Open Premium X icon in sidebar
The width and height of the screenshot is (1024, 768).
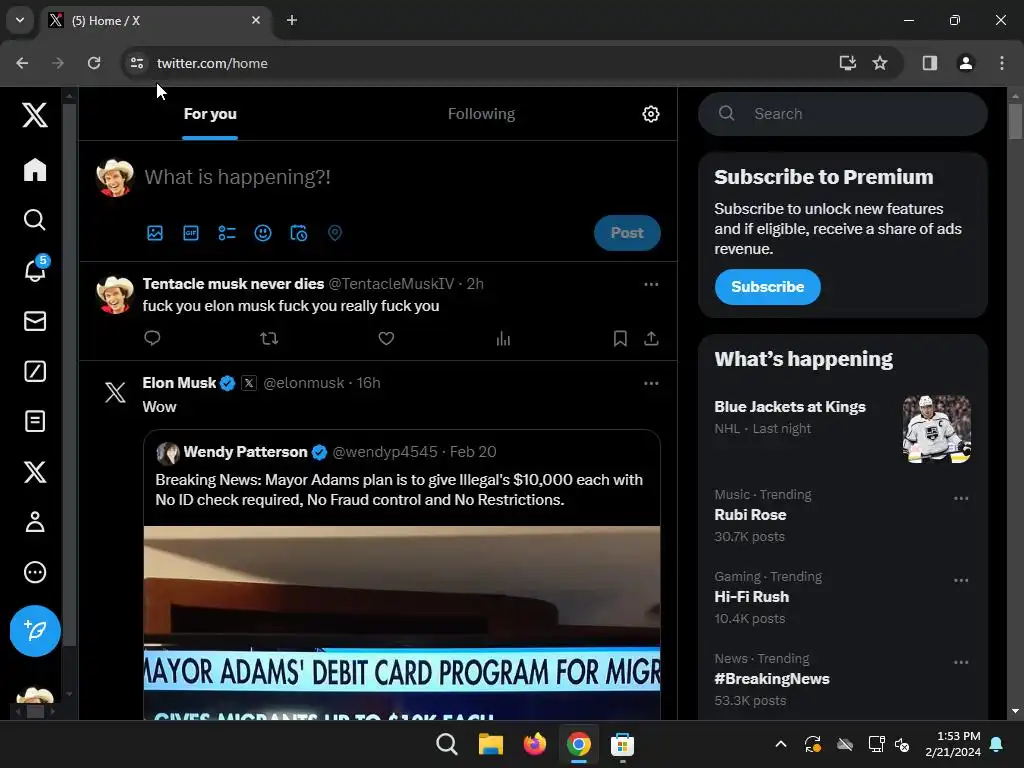tap(35, 472)
